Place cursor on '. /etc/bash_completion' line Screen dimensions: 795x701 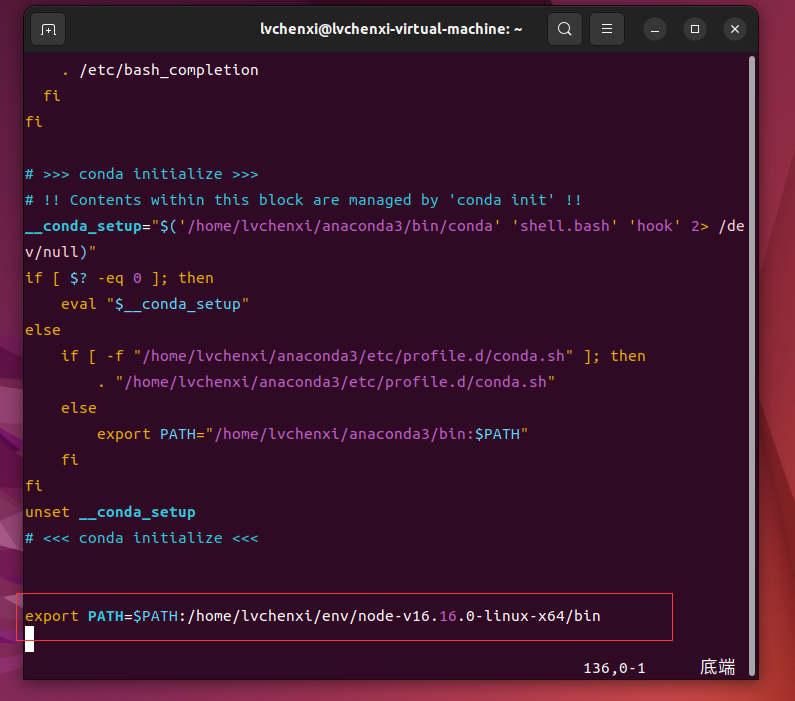(x=159, y=70)
